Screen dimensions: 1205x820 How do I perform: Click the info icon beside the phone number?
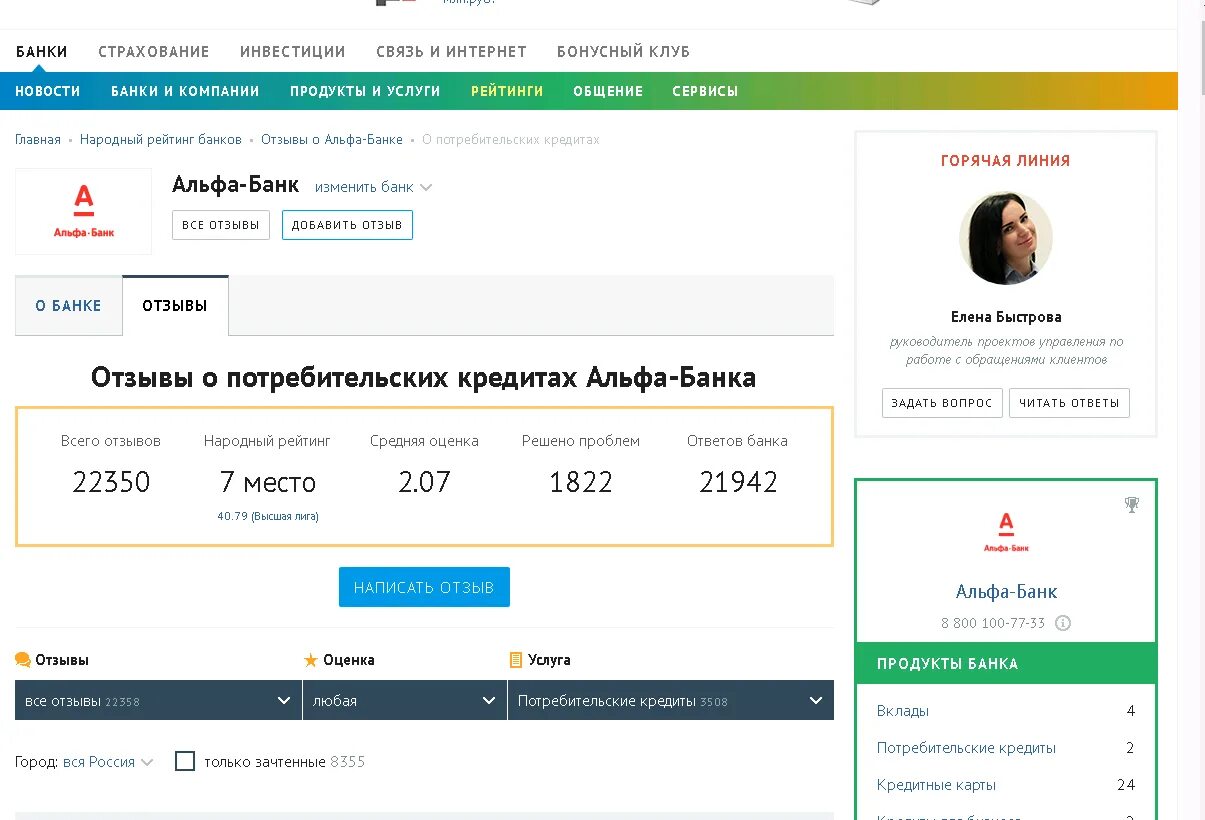(1063, 623)
